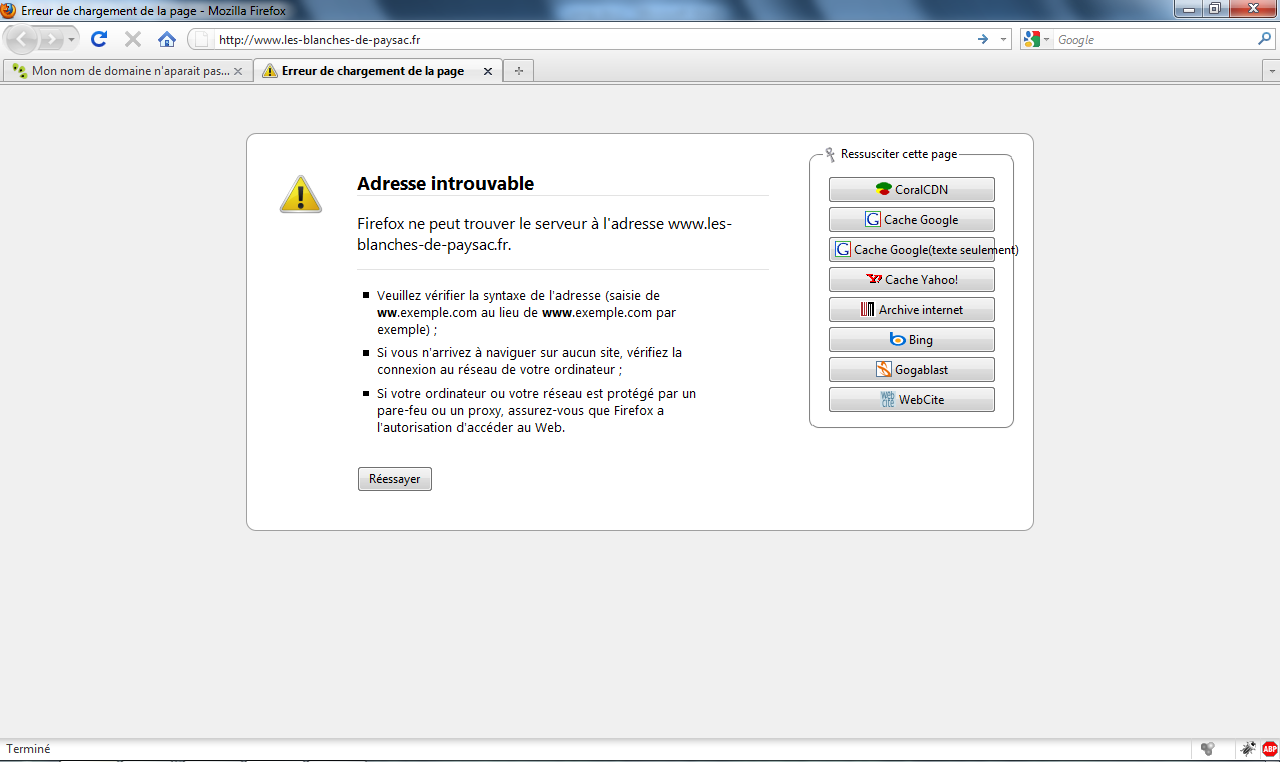
Task: Click the blue Go arrow in address bar
Action: (x=983, y=40)
